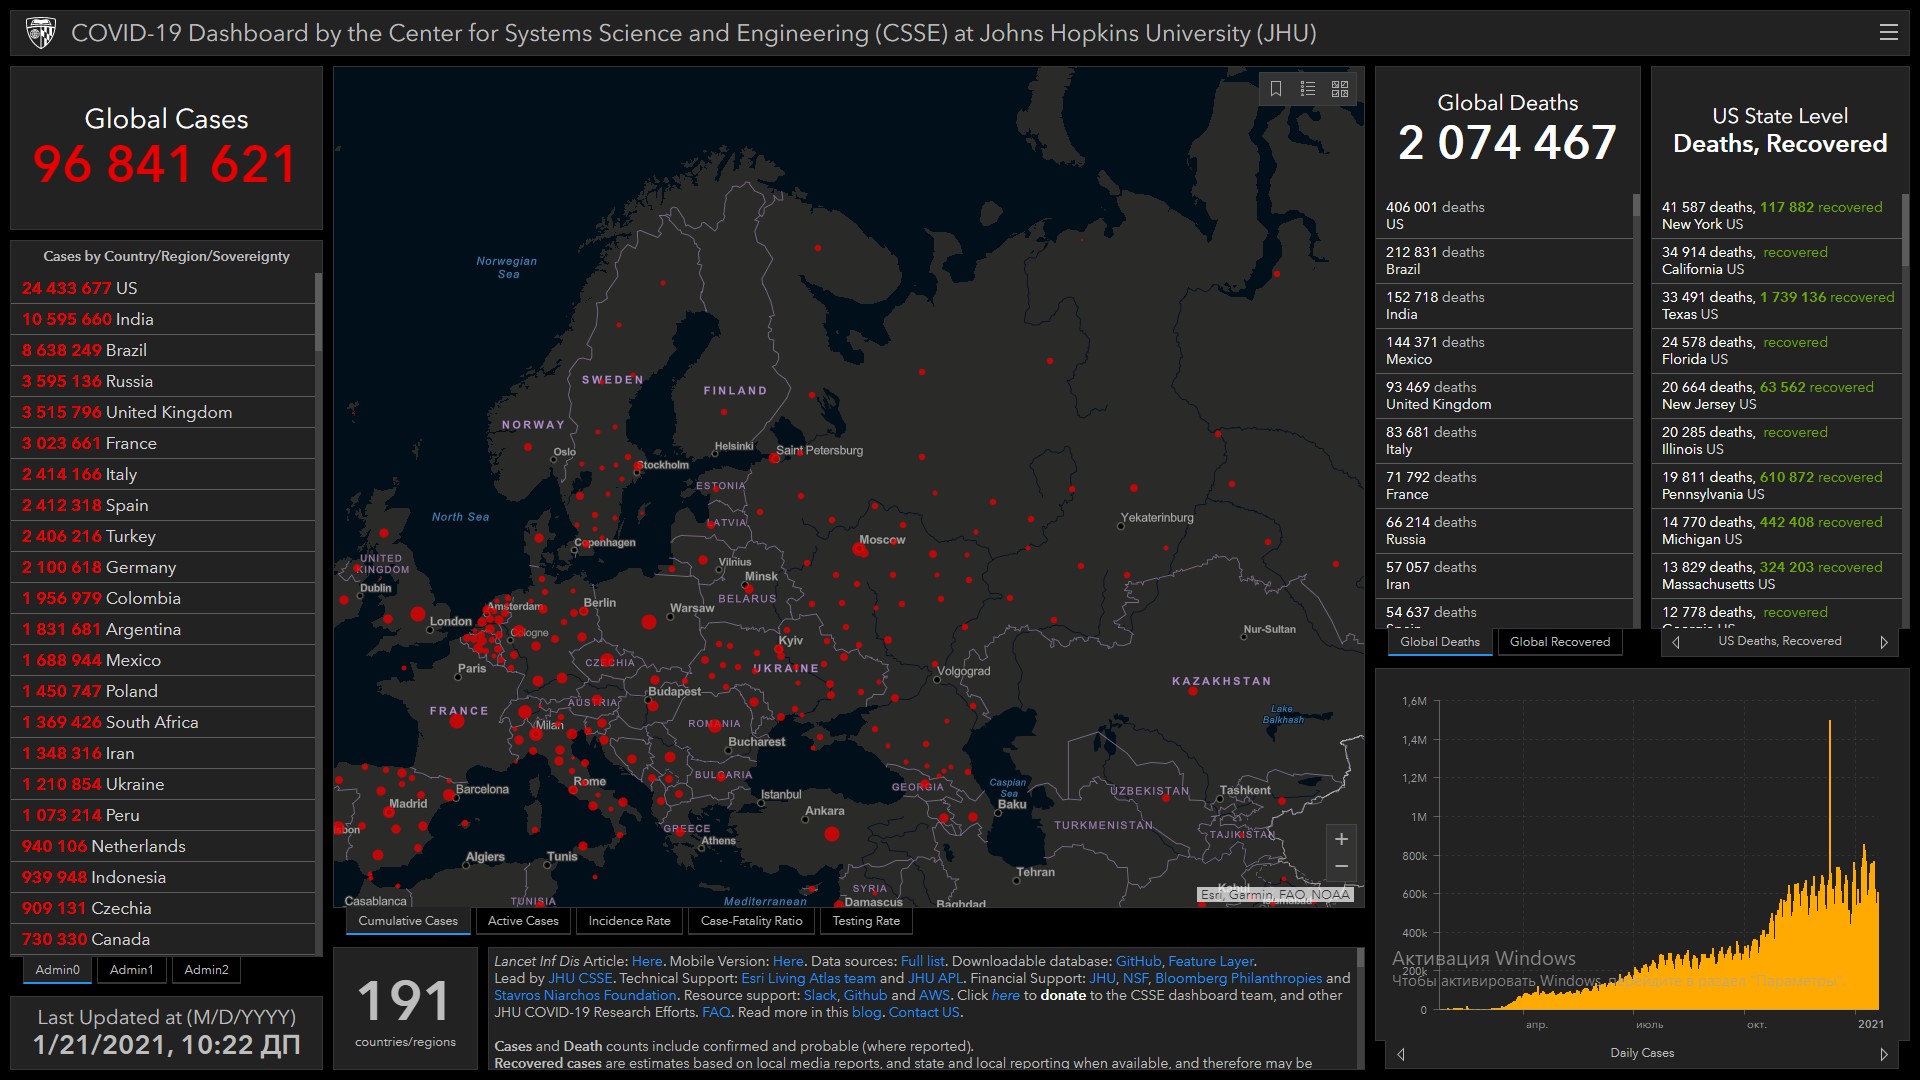Zoom out on the map
The image size is (1920, 1080).
(x=1341, y=867)
